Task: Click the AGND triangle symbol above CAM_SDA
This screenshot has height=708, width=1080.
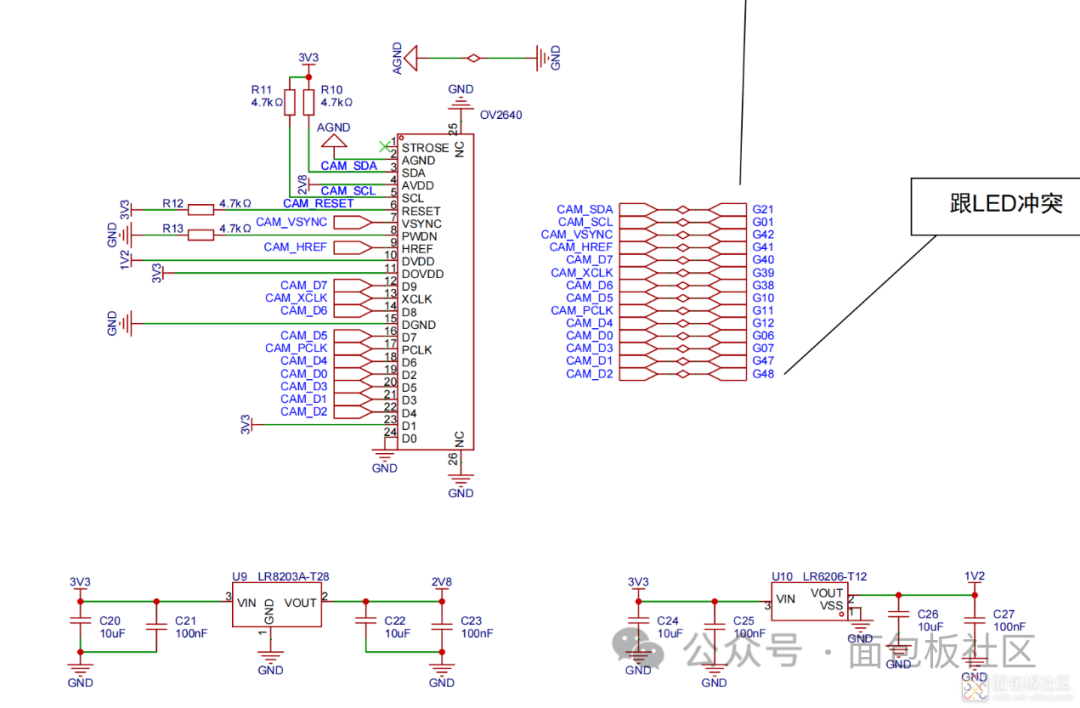Action: pyautogui.click(x=334, y=140)
